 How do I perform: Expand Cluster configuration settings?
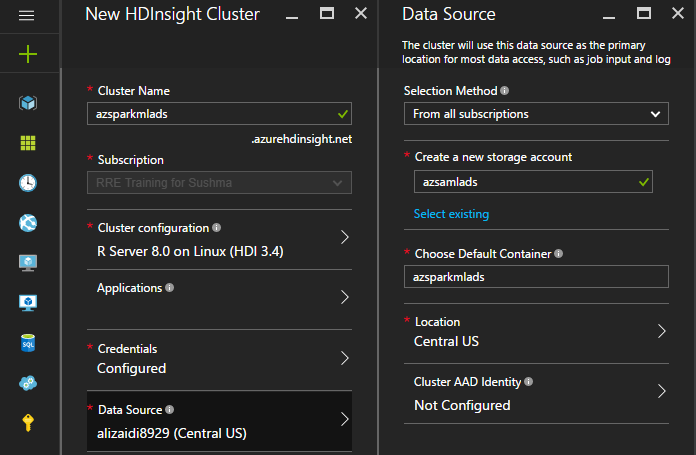[219, 239]
